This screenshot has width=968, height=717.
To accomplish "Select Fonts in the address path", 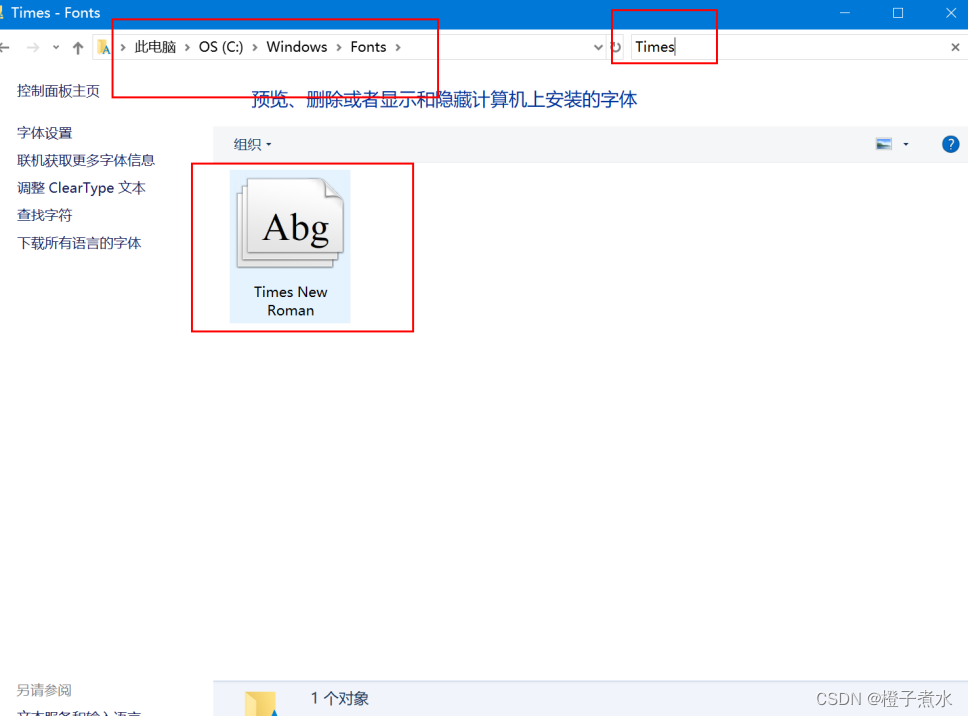I will 369,47.
